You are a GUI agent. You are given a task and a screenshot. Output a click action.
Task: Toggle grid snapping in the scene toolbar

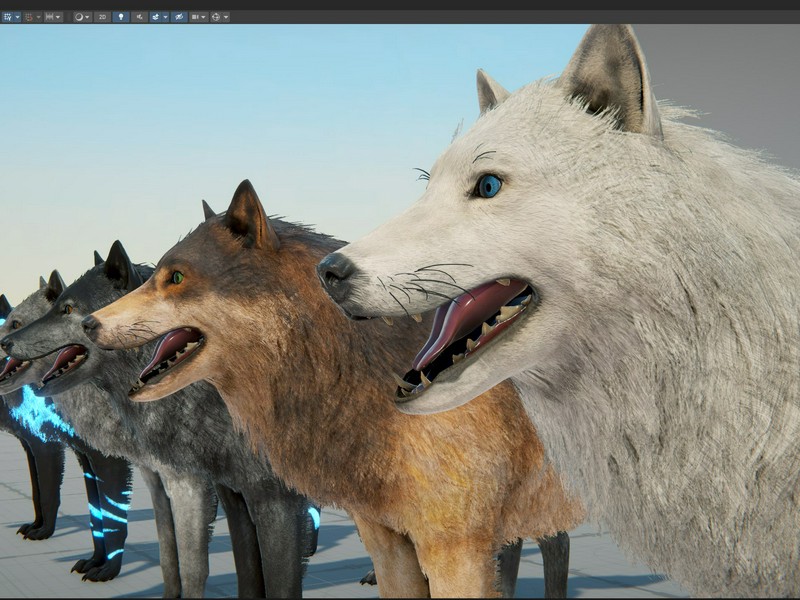click(x=8, y=17)
